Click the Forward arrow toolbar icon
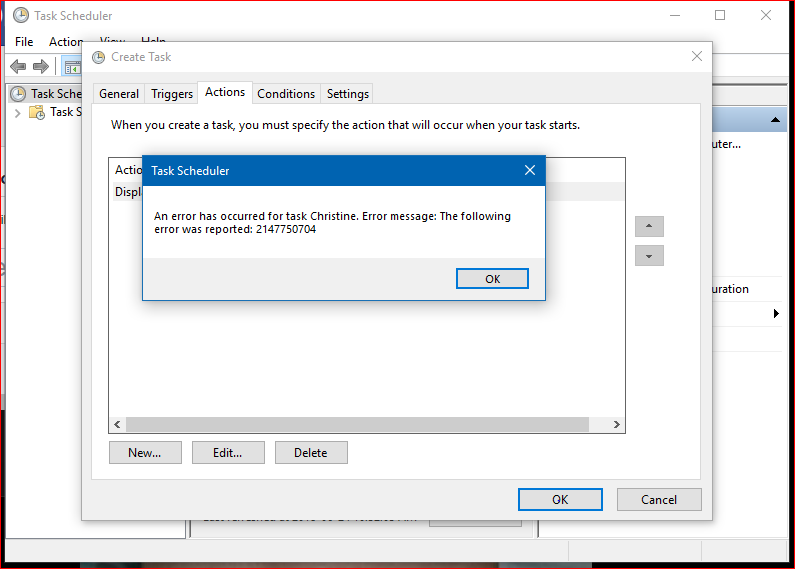This screenshot has height=569, width=795. (41, 66)
